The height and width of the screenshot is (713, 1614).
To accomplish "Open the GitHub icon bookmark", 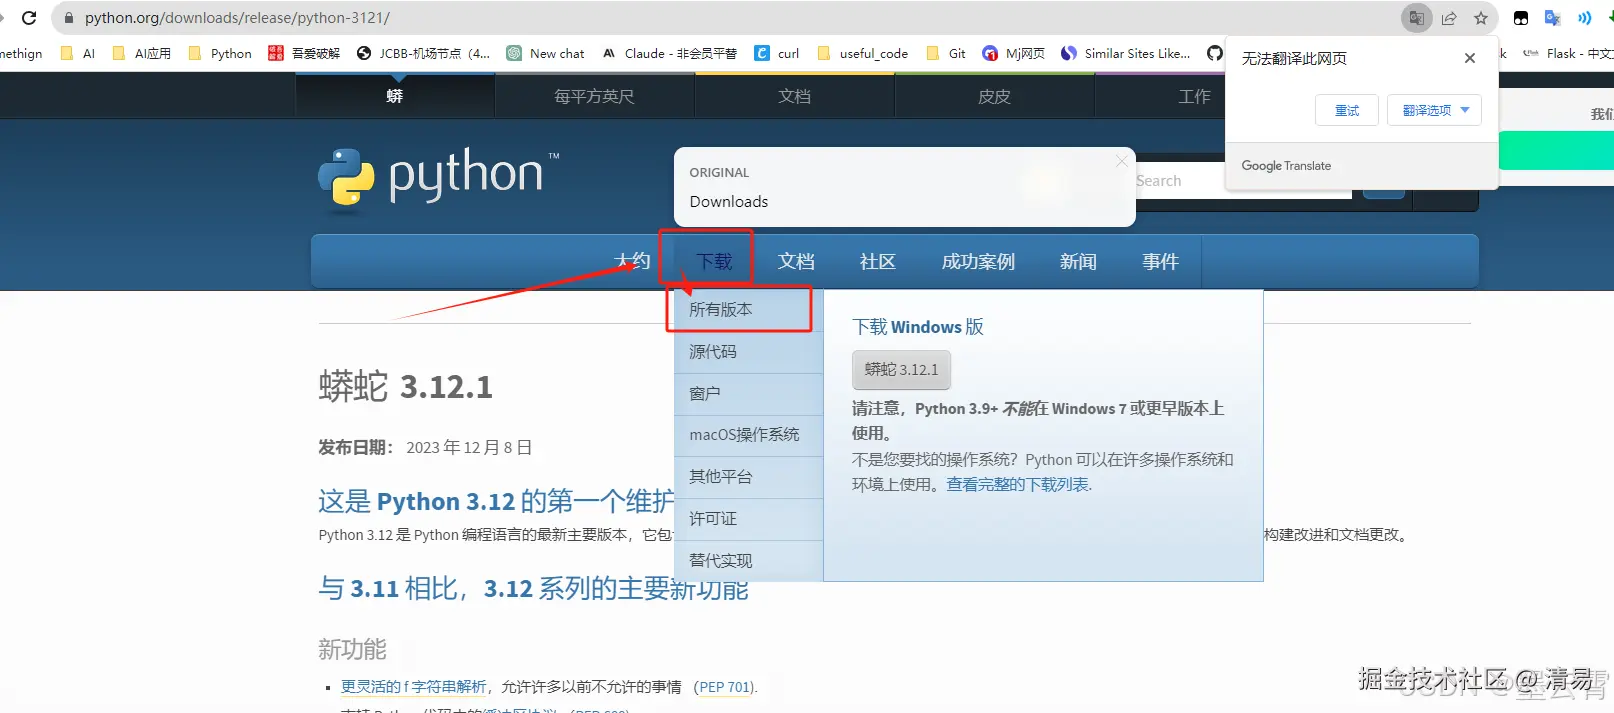I will point(1214,54).
